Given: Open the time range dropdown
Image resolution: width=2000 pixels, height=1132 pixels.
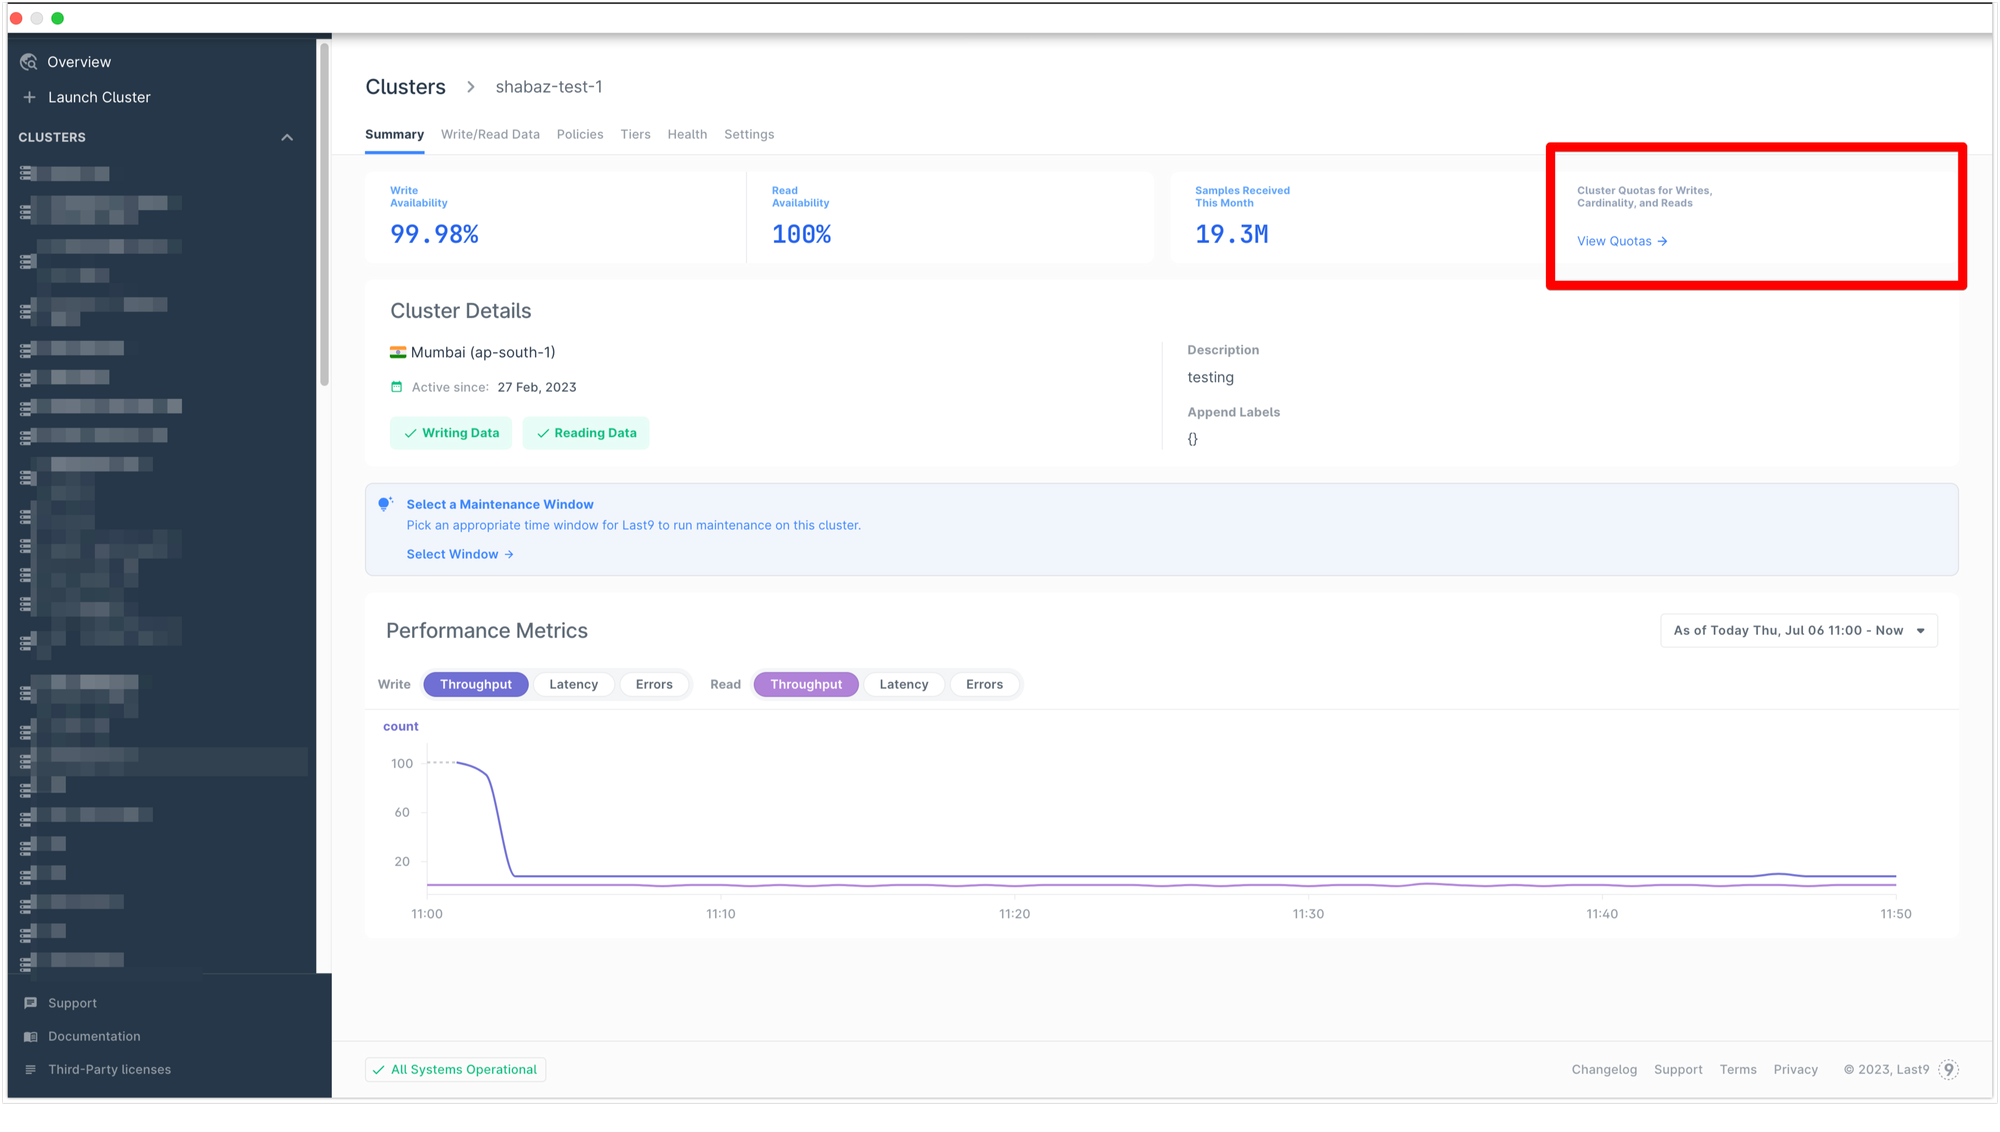Looking at the screenshot, I should click(1798, 631).
